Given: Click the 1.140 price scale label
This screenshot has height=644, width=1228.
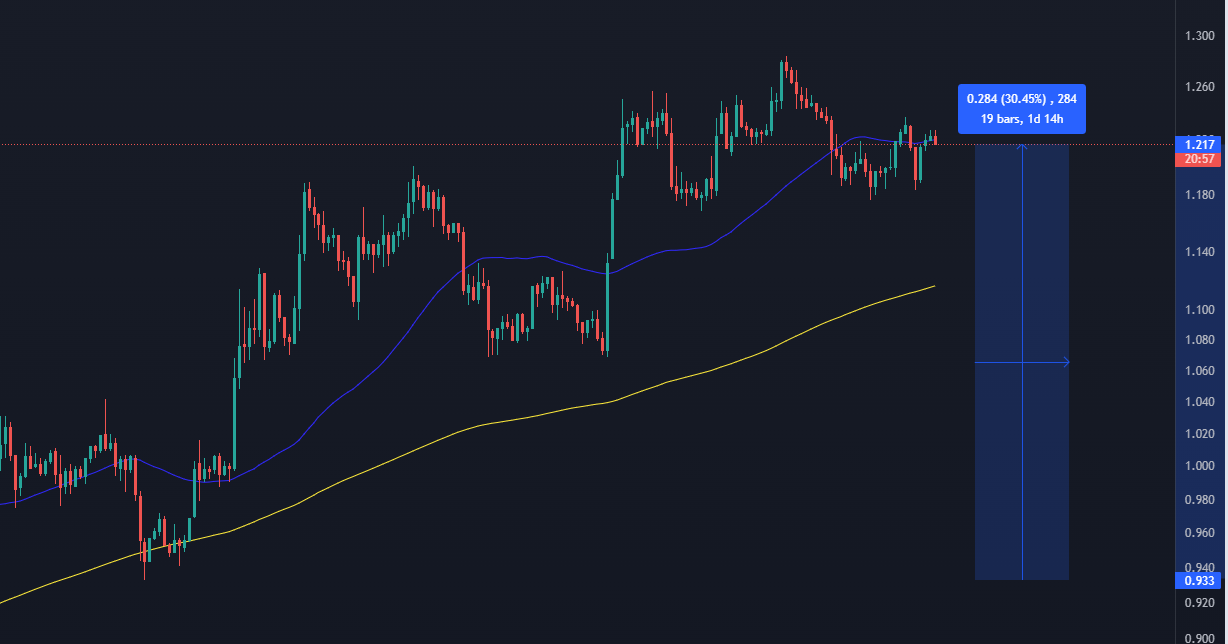Looking at the screenshot, I should 1199,252.
